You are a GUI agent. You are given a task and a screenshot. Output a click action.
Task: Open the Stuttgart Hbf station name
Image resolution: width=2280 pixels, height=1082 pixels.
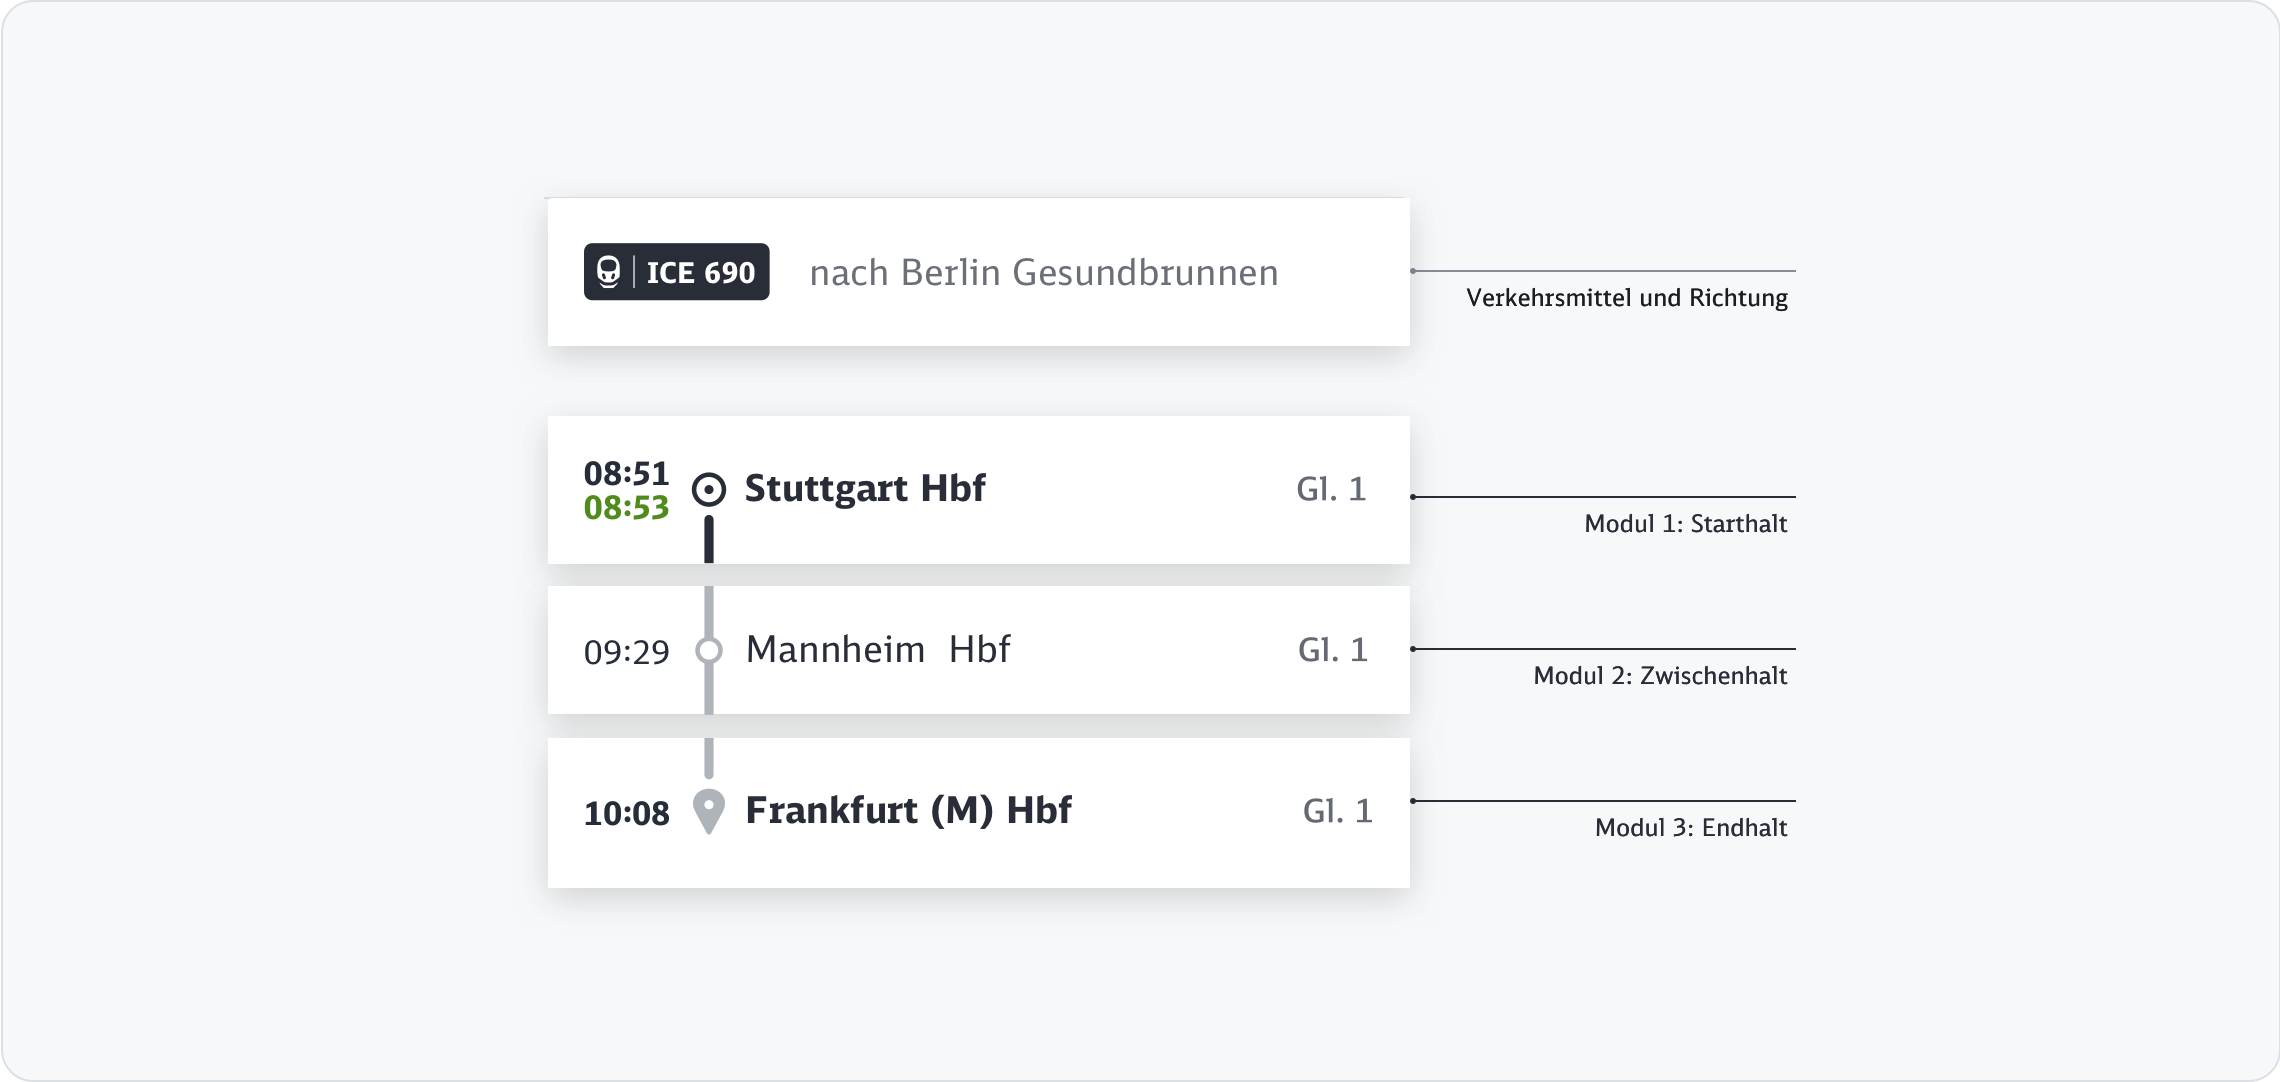coord(865,488)
